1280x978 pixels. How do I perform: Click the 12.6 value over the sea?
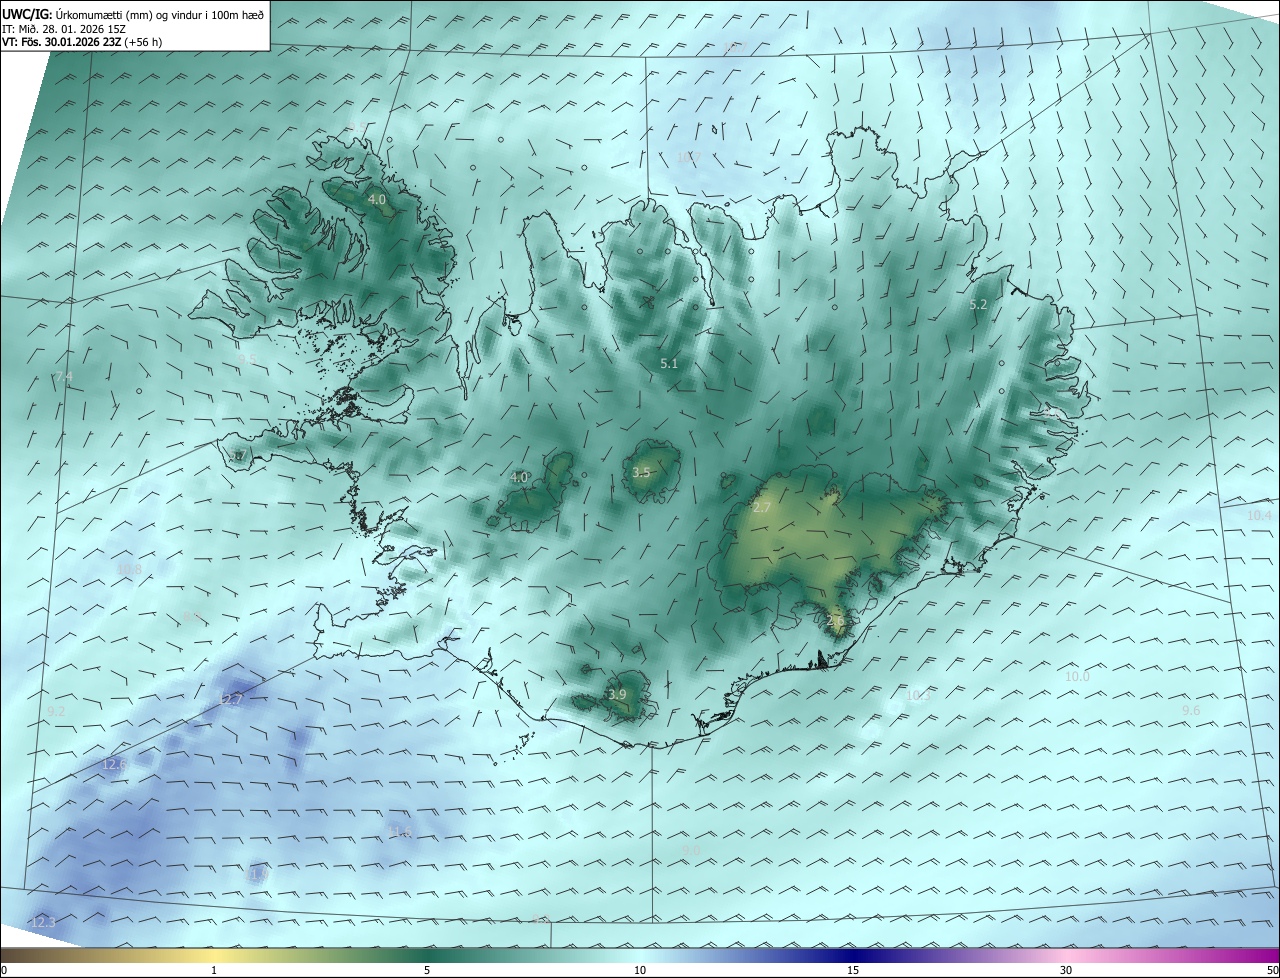click(113, 765)
